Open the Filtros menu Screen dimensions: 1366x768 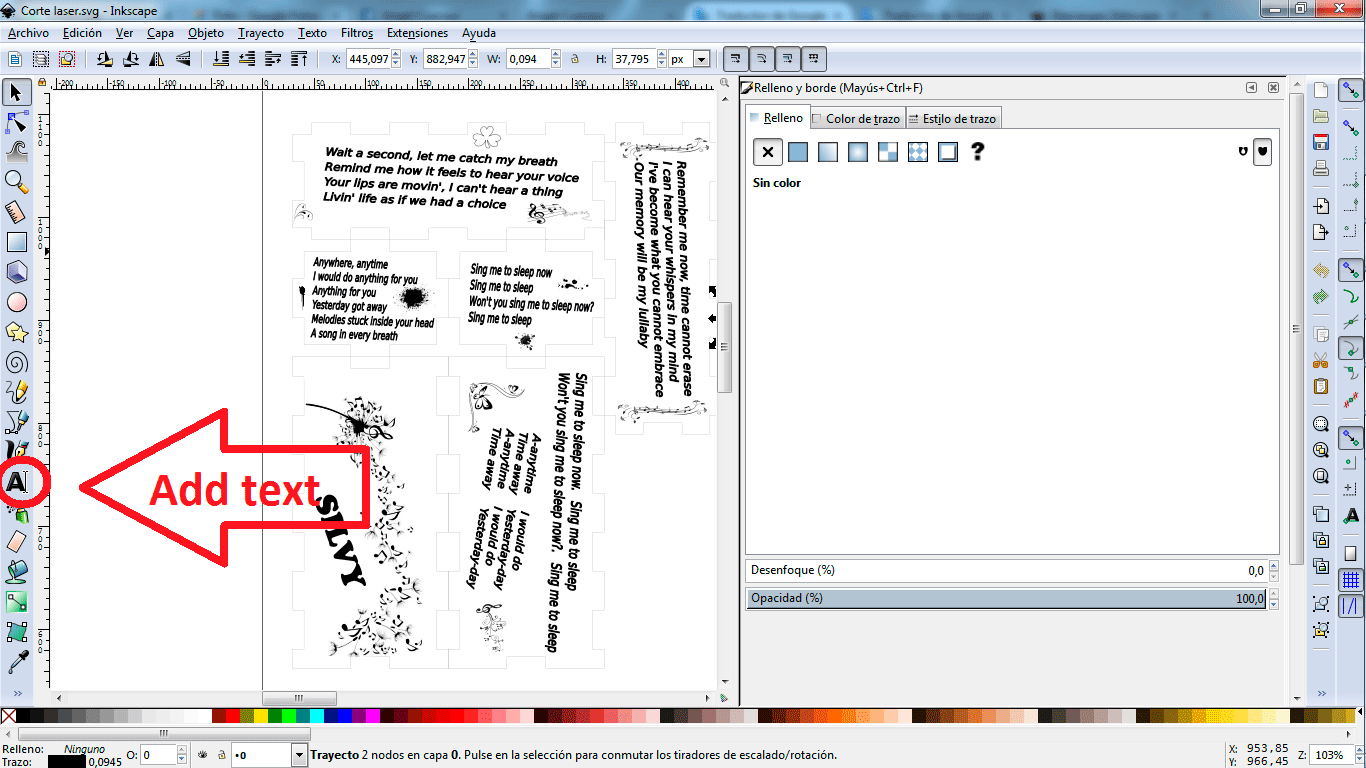point(357,32)
